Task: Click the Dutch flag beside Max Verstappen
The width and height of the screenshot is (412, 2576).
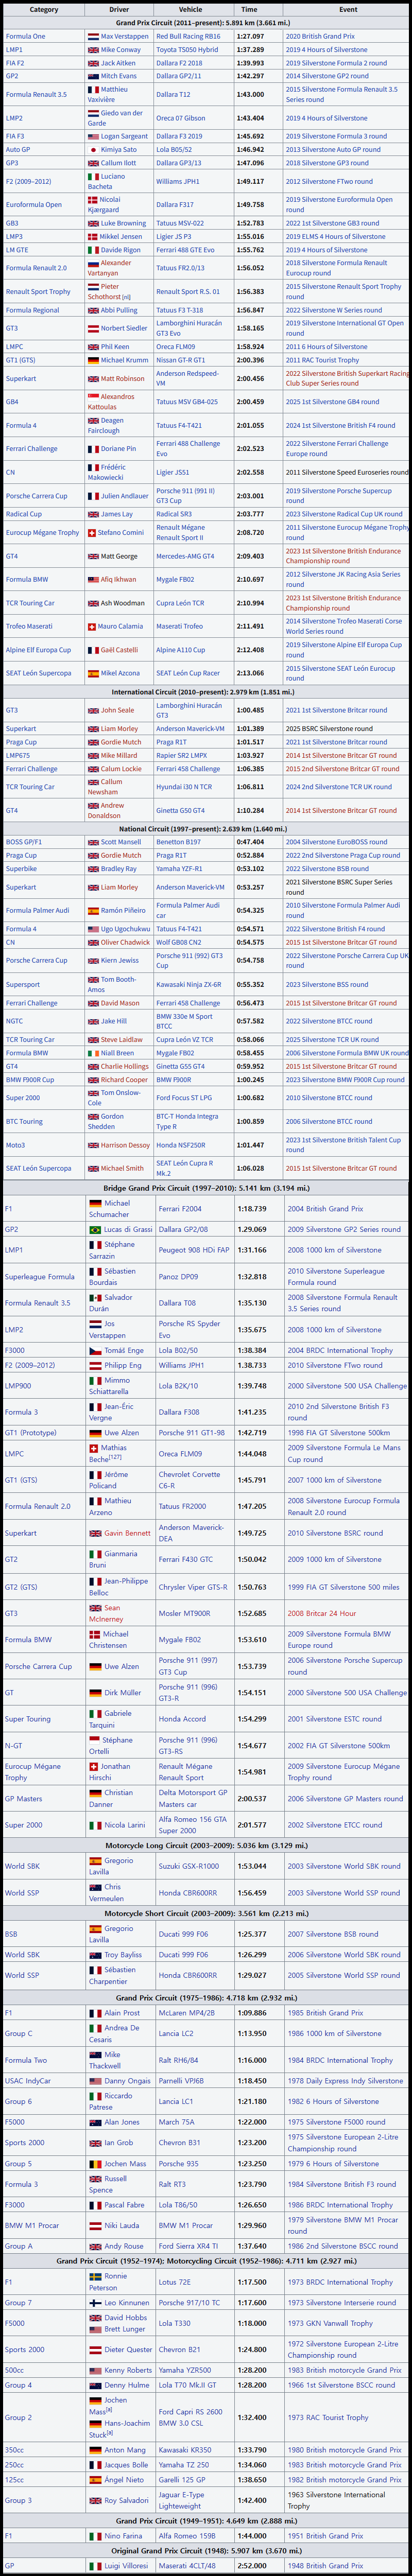Action: (93, 36)
